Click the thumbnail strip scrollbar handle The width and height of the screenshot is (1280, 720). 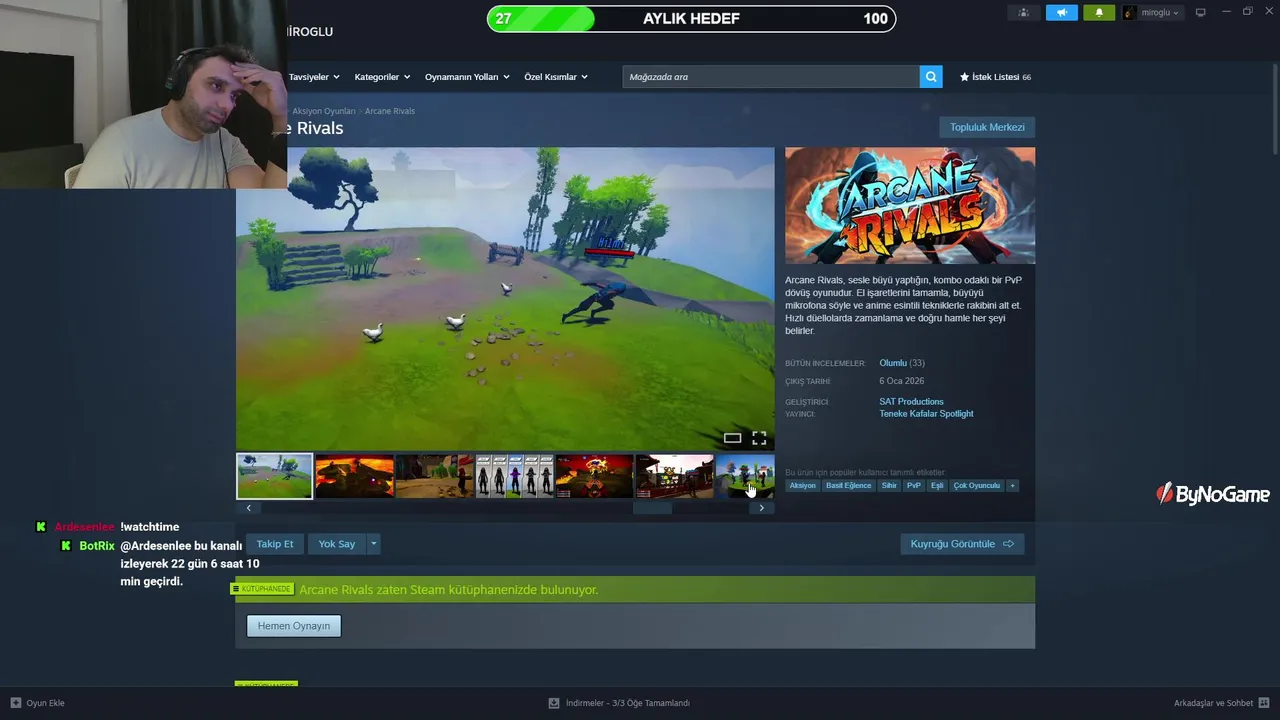tap(653, 508)
